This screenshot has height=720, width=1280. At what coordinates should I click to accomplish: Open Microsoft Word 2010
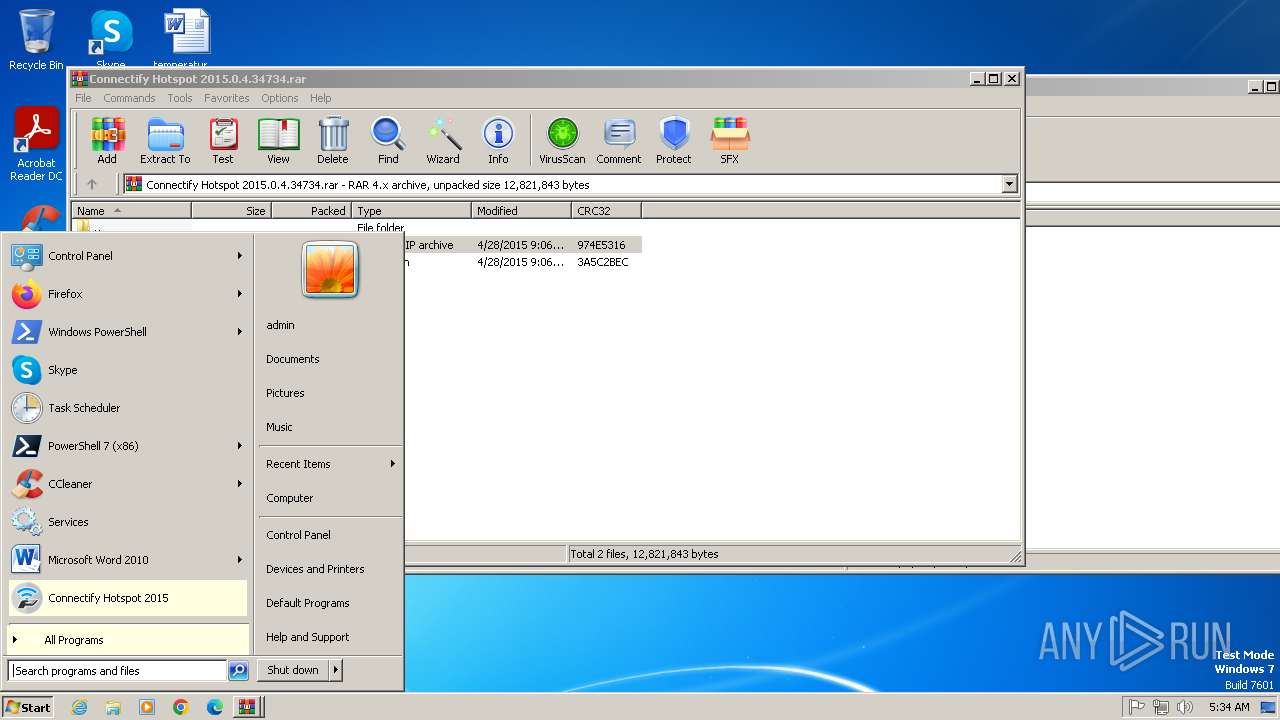127,560
